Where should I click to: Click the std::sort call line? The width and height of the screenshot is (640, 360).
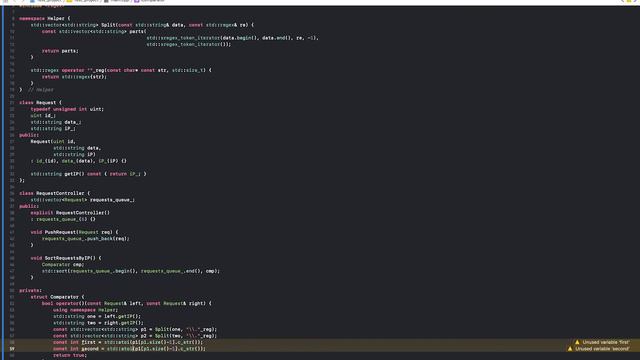(x=131, y=271)
